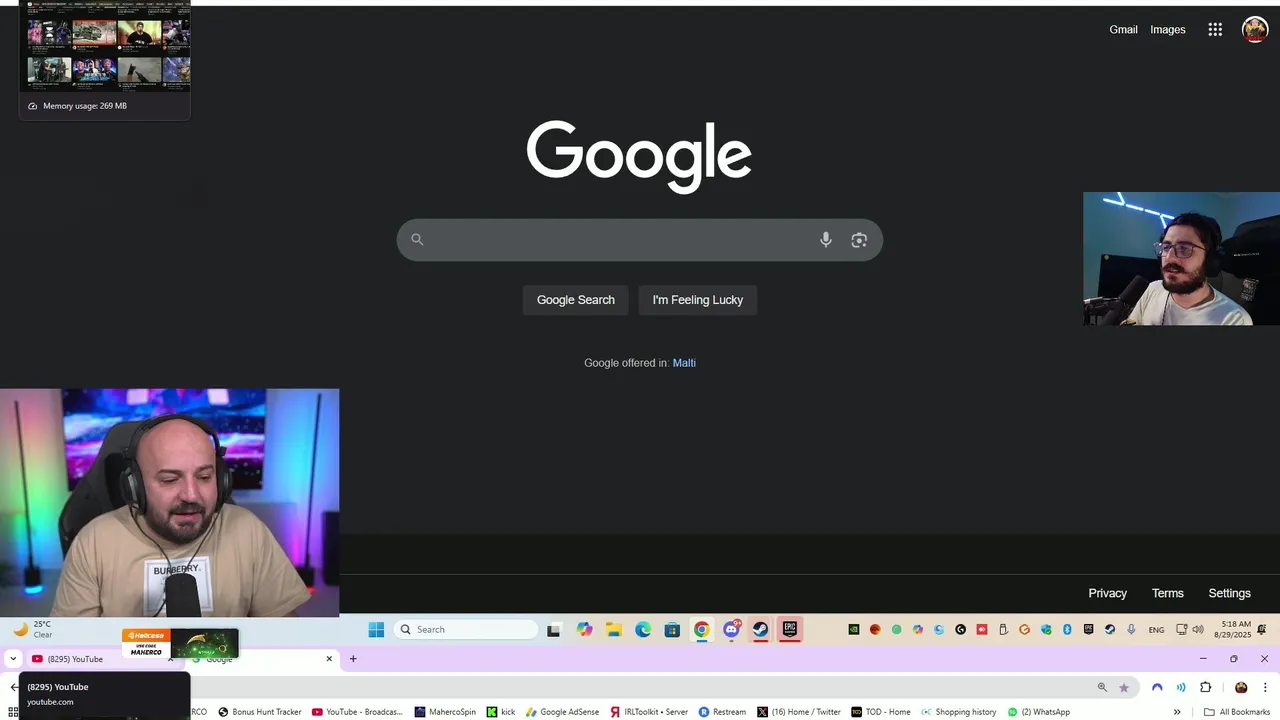Open the All Bookmarks folder
This screenshot has width=1280, height=720.
point(1237,712)
